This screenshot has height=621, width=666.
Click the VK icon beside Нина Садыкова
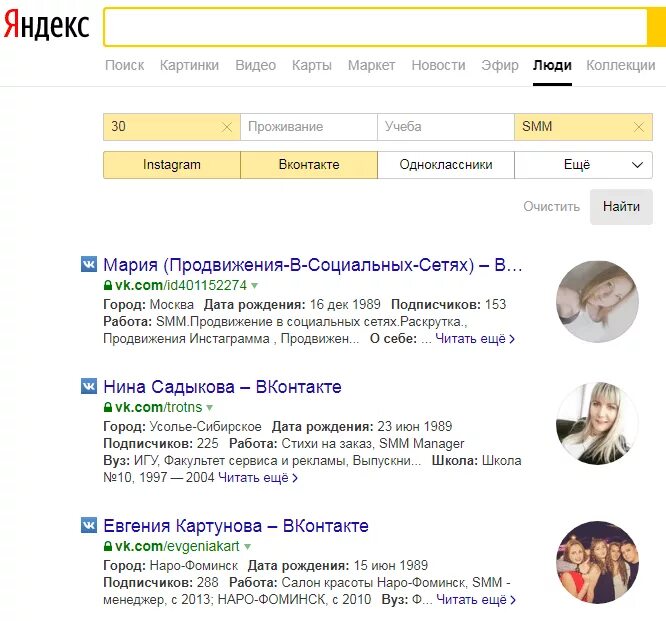pos(89,386)
